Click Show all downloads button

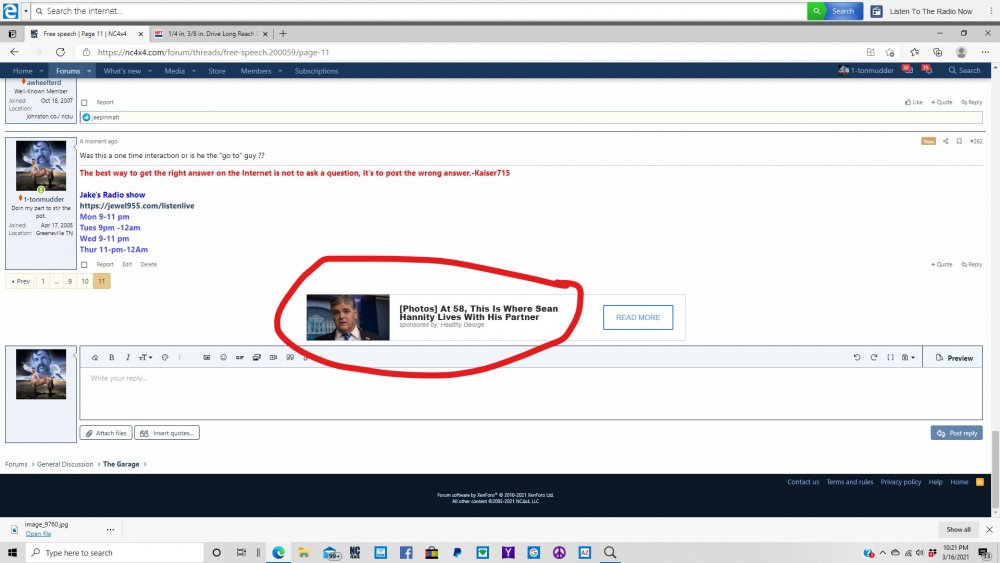(x=958, y=529)
